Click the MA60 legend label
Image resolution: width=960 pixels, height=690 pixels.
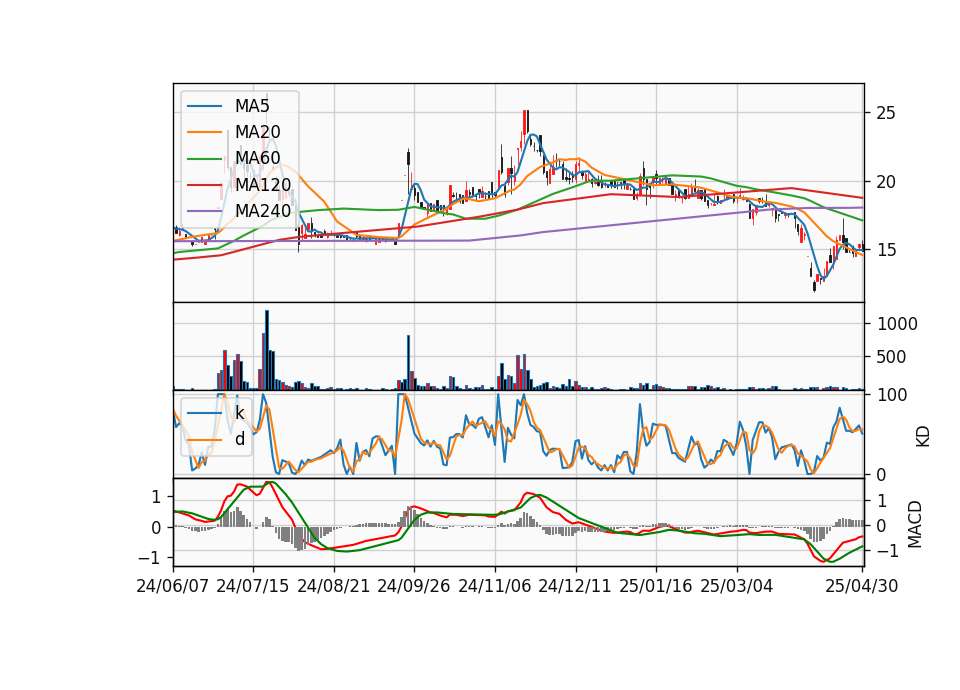pos(257,158)
